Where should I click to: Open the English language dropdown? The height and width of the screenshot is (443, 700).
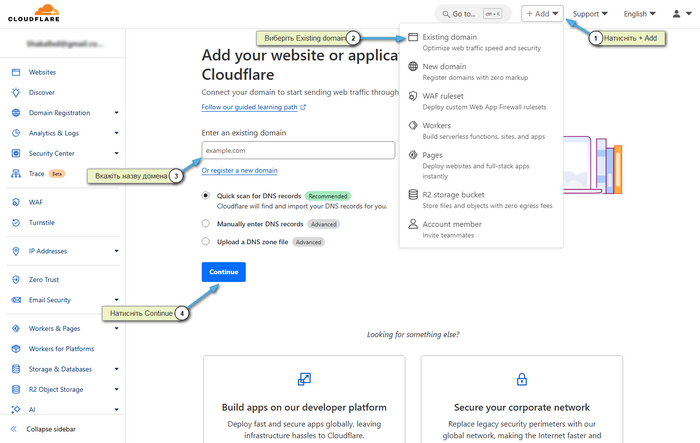[639, 14]
